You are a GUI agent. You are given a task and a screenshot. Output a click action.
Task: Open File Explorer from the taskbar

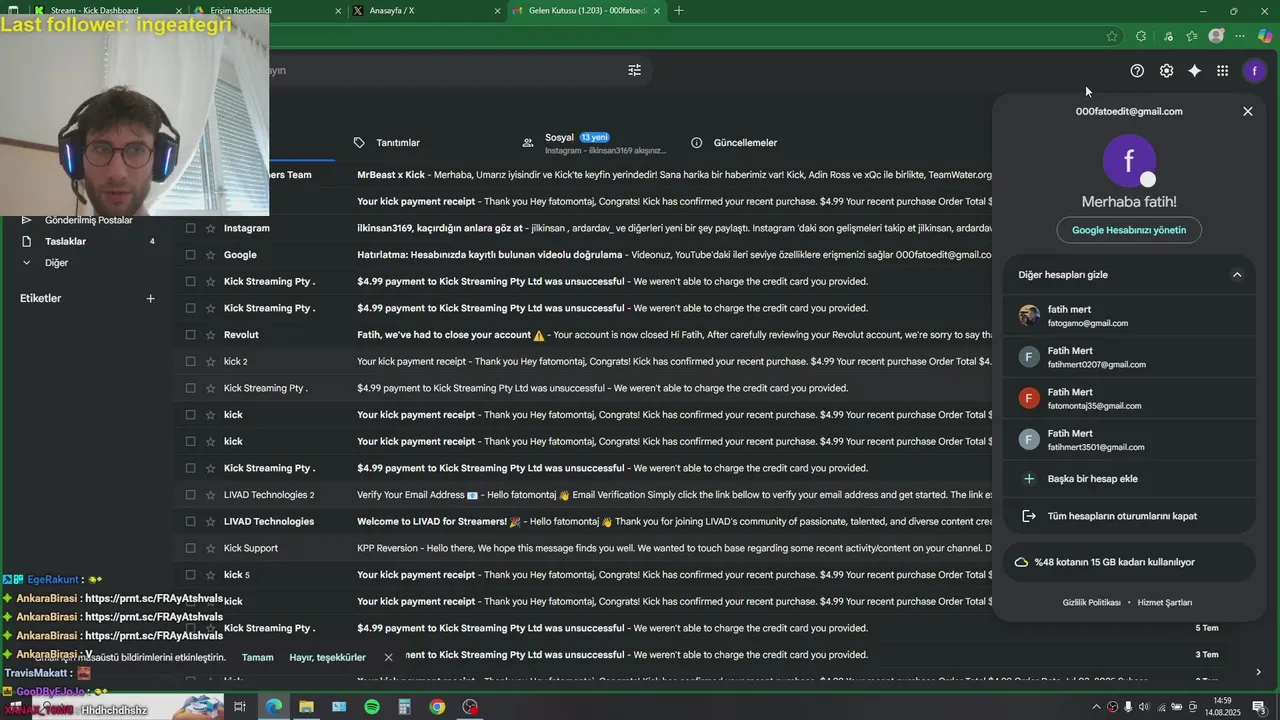pyautogui.click(x=306, y=707)
